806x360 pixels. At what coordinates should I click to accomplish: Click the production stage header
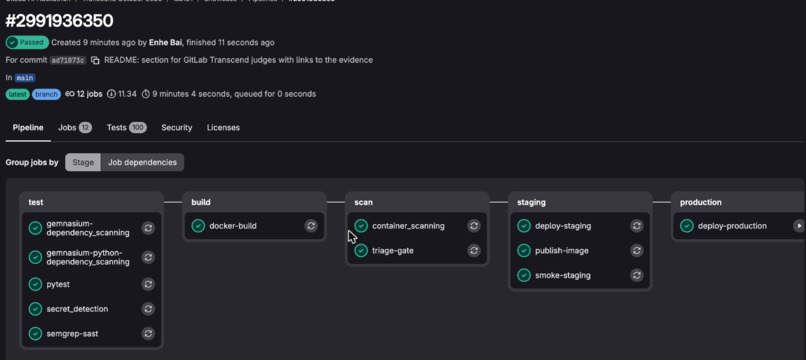[x=701, y=202]
